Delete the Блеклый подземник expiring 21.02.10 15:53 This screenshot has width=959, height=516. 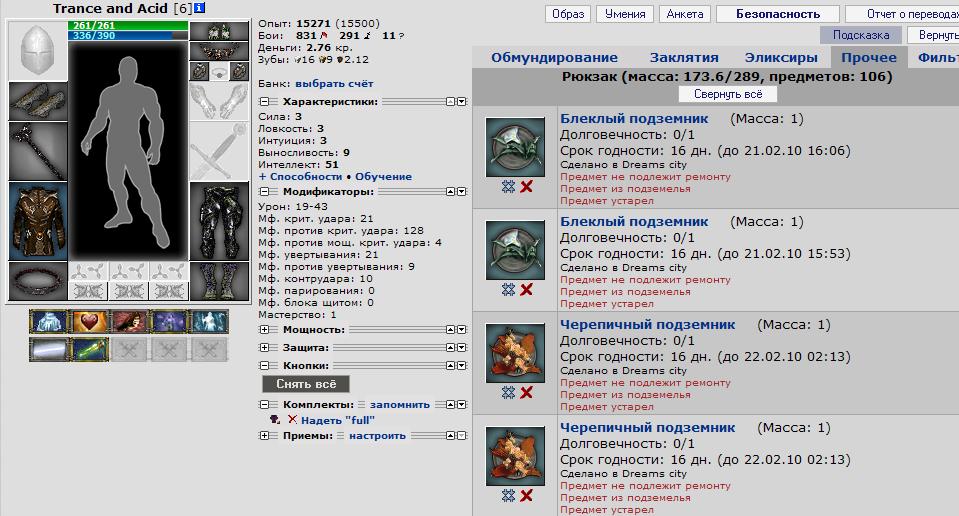(526, 289)
